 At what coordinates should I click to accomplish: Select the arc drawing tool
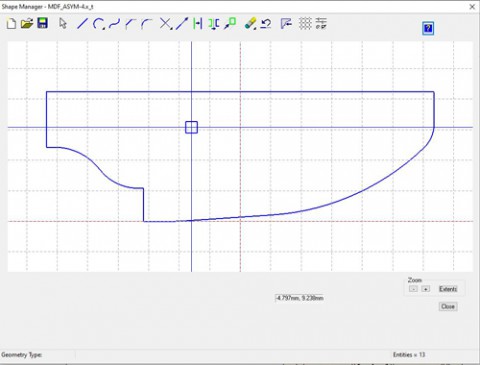pos(98,24)
